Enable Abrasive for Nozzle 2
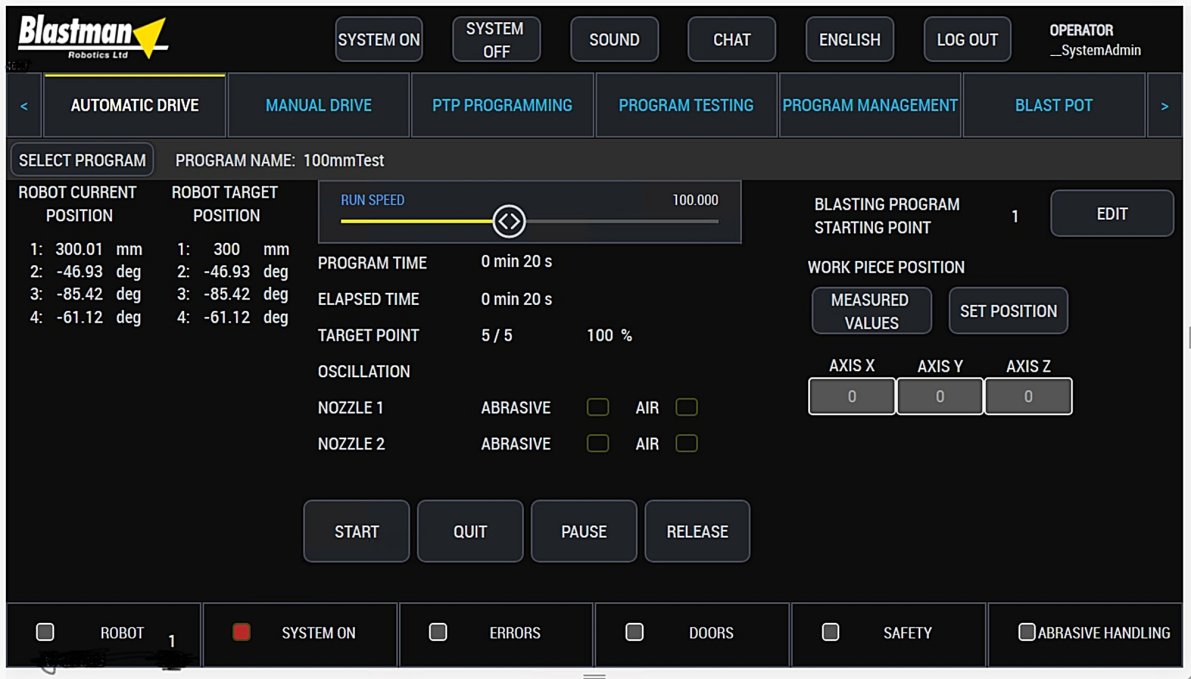1191x679 pixels. 597,443
